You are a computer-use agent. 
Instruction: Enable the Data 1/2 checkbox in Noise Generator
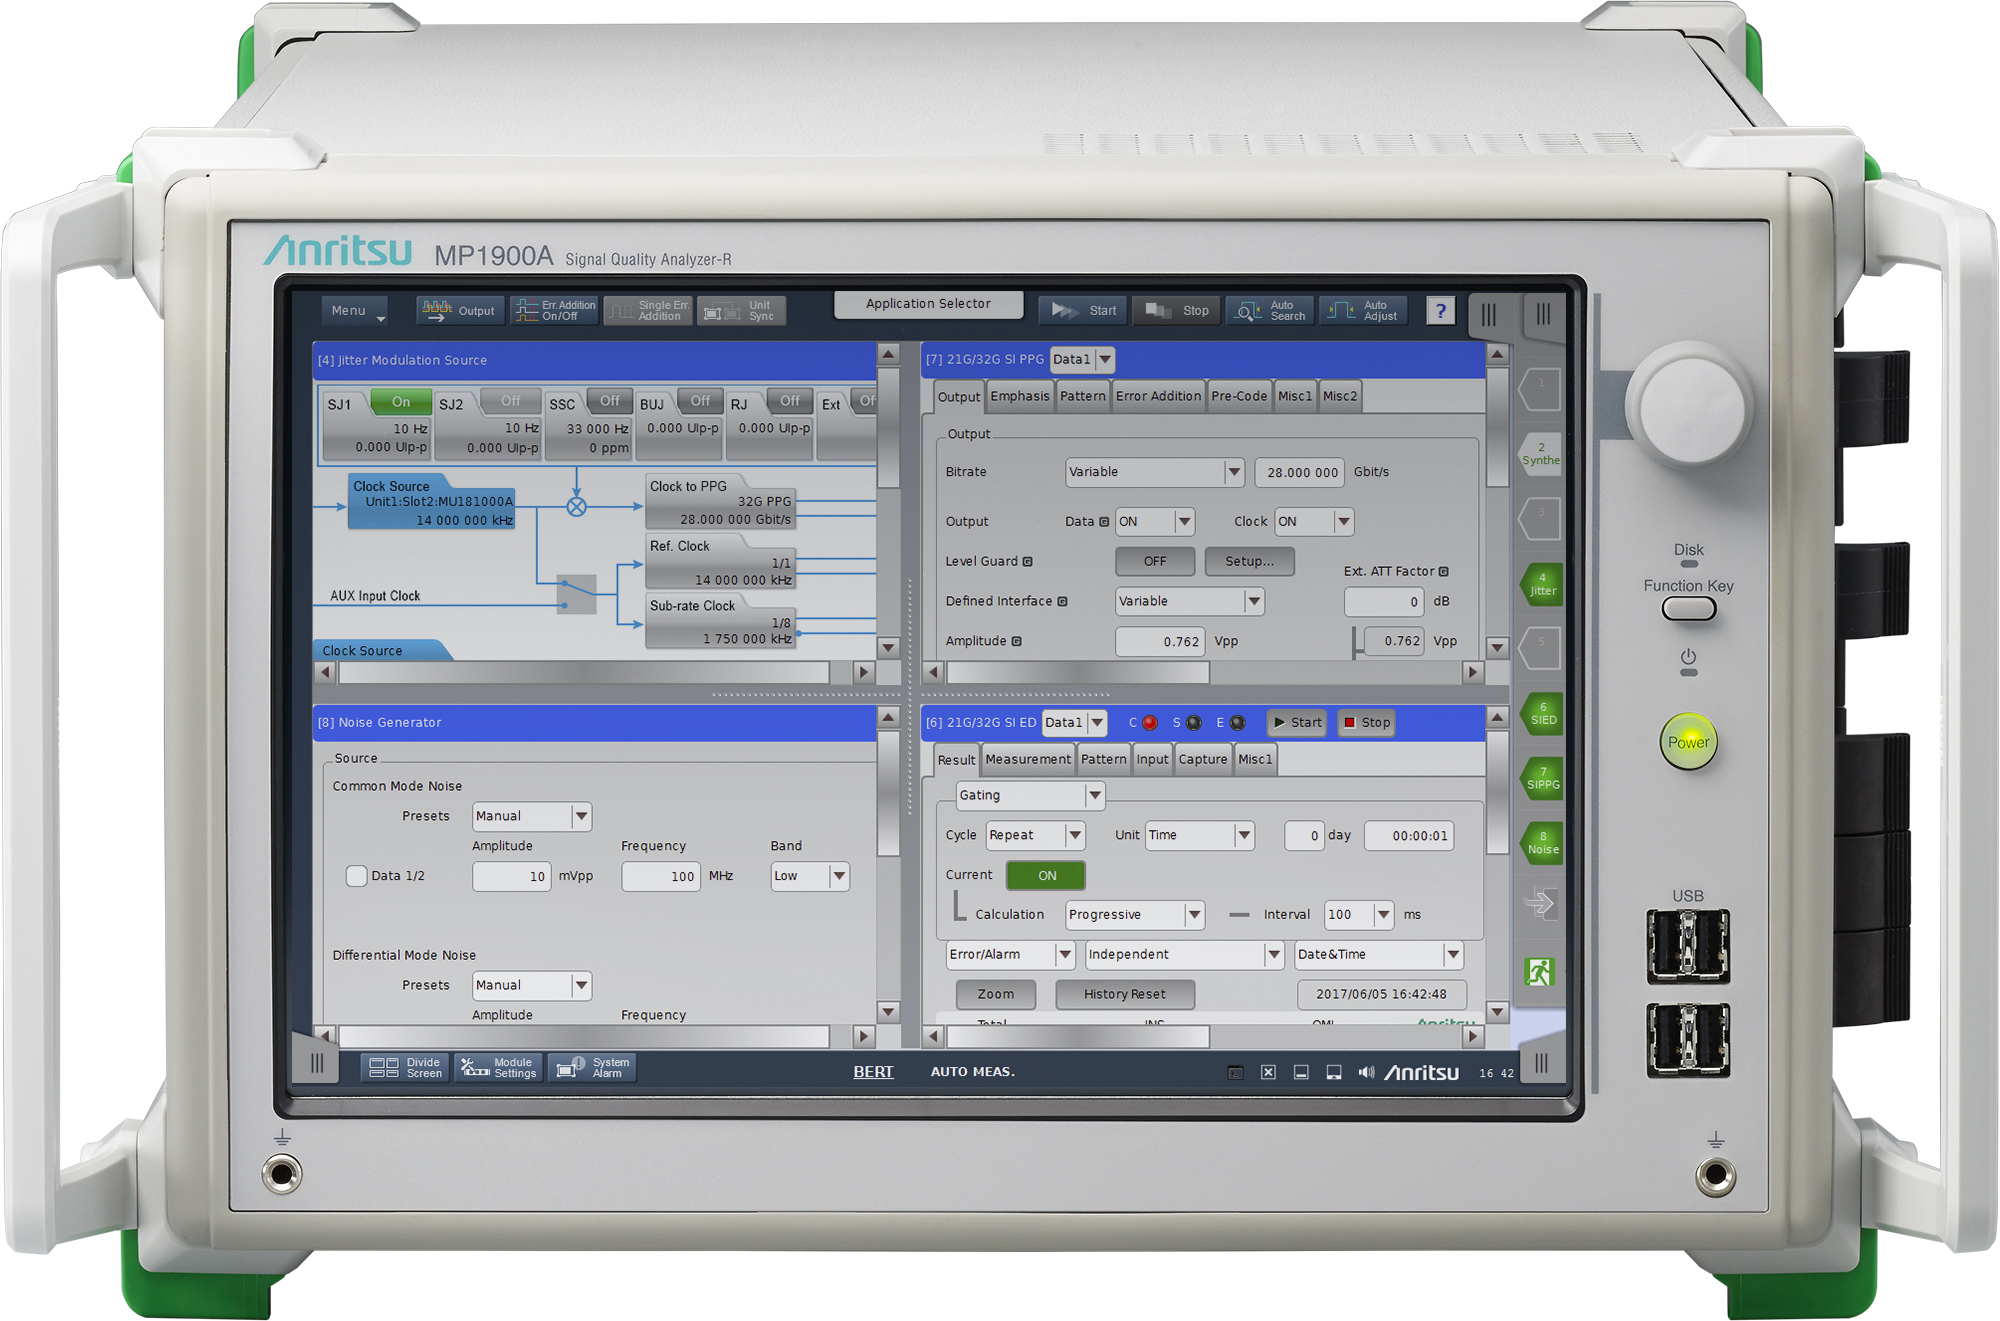357,875
